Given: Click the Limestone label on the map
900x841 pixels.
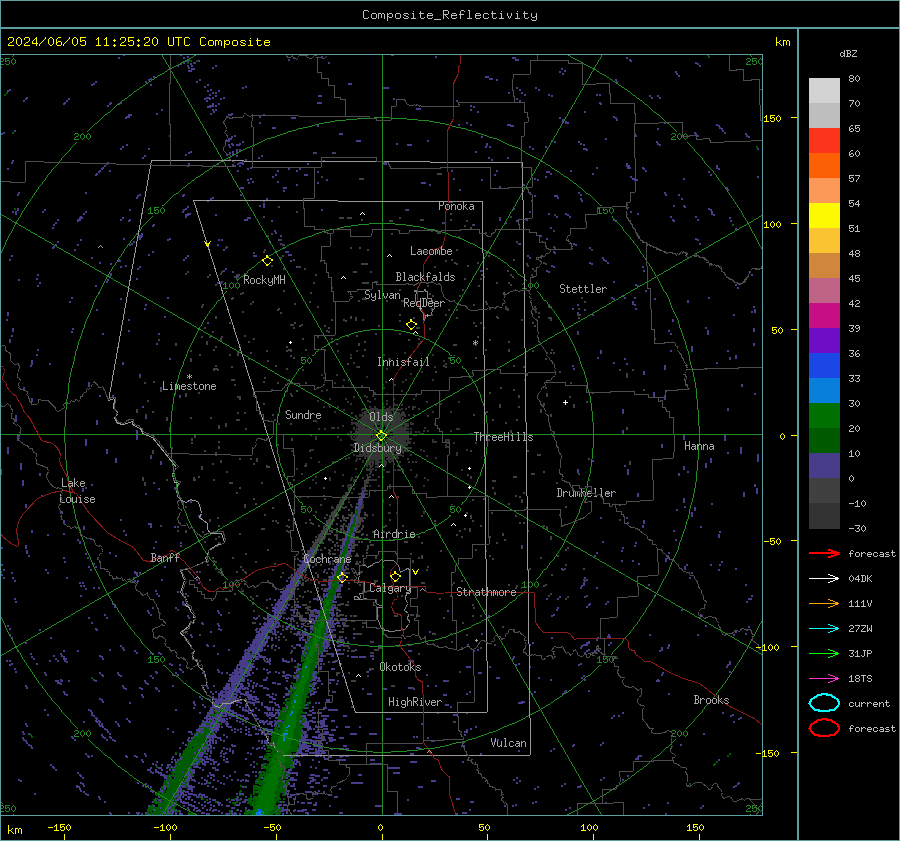Looking at the screenshot, I should [x=189, y=386].
